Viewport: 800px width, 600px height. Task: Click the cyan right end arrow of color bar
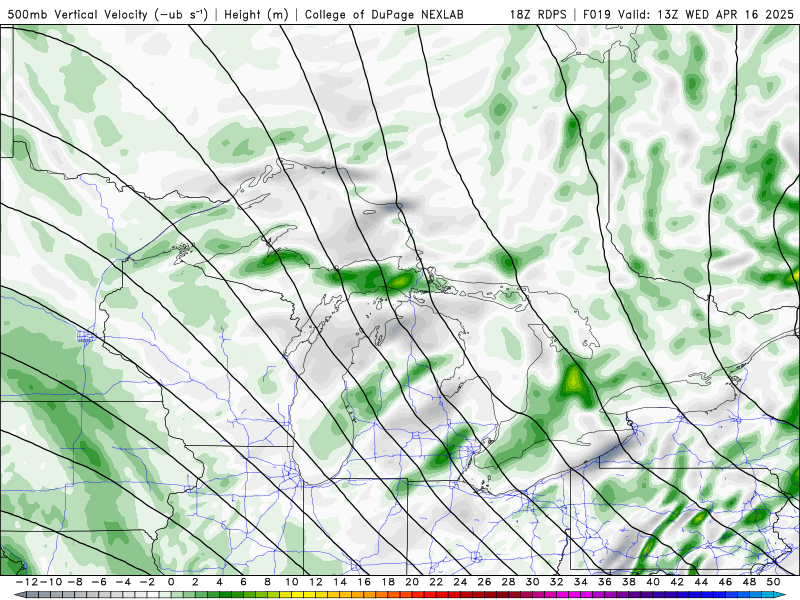point(781,595)
